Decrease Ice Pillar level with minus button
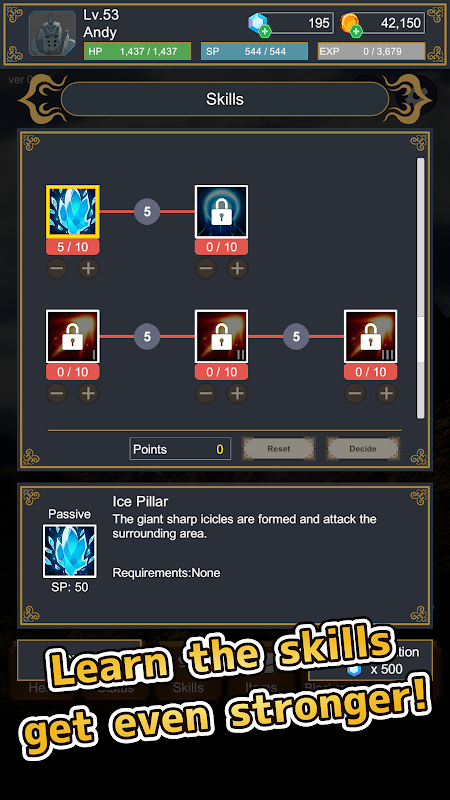Screen dimensions: 450x800 coord(57,268)
